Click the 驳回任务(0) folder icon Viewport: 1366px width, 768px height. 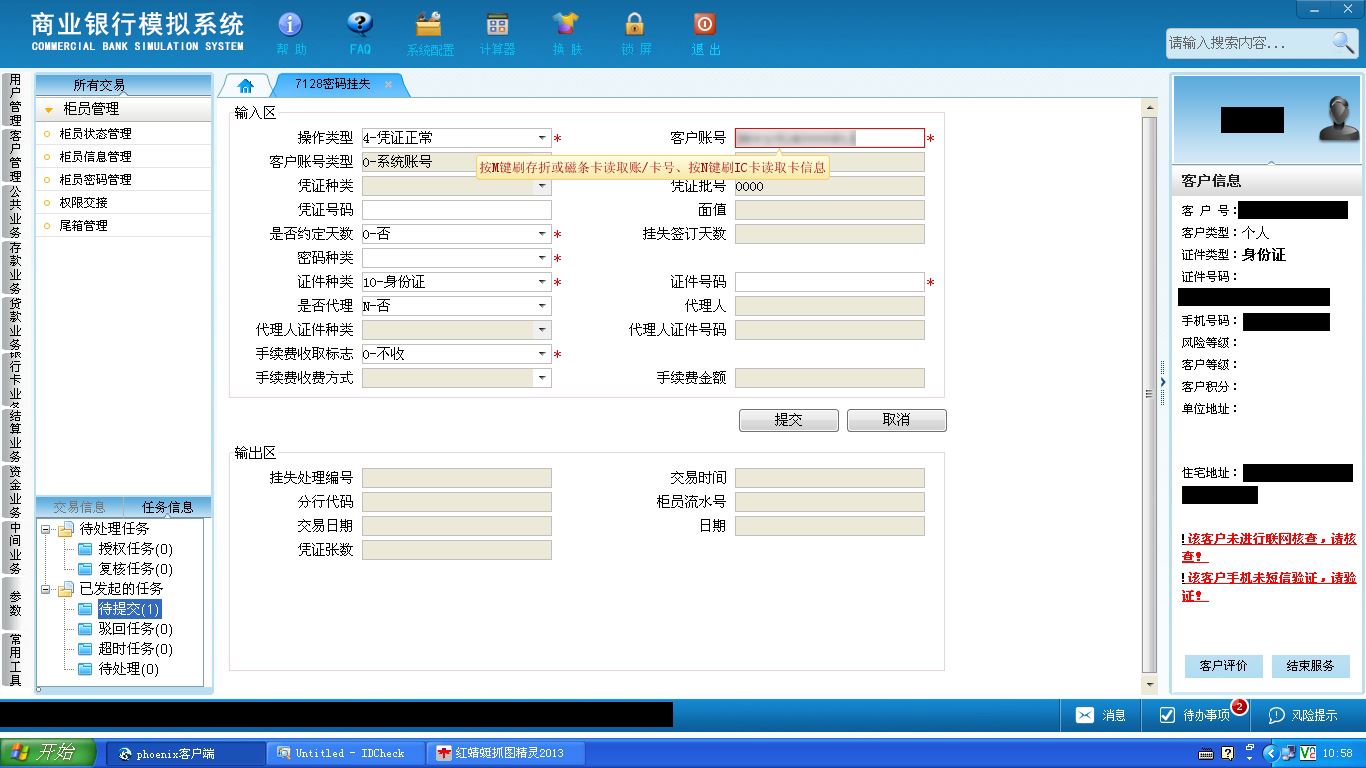point(85,629)
